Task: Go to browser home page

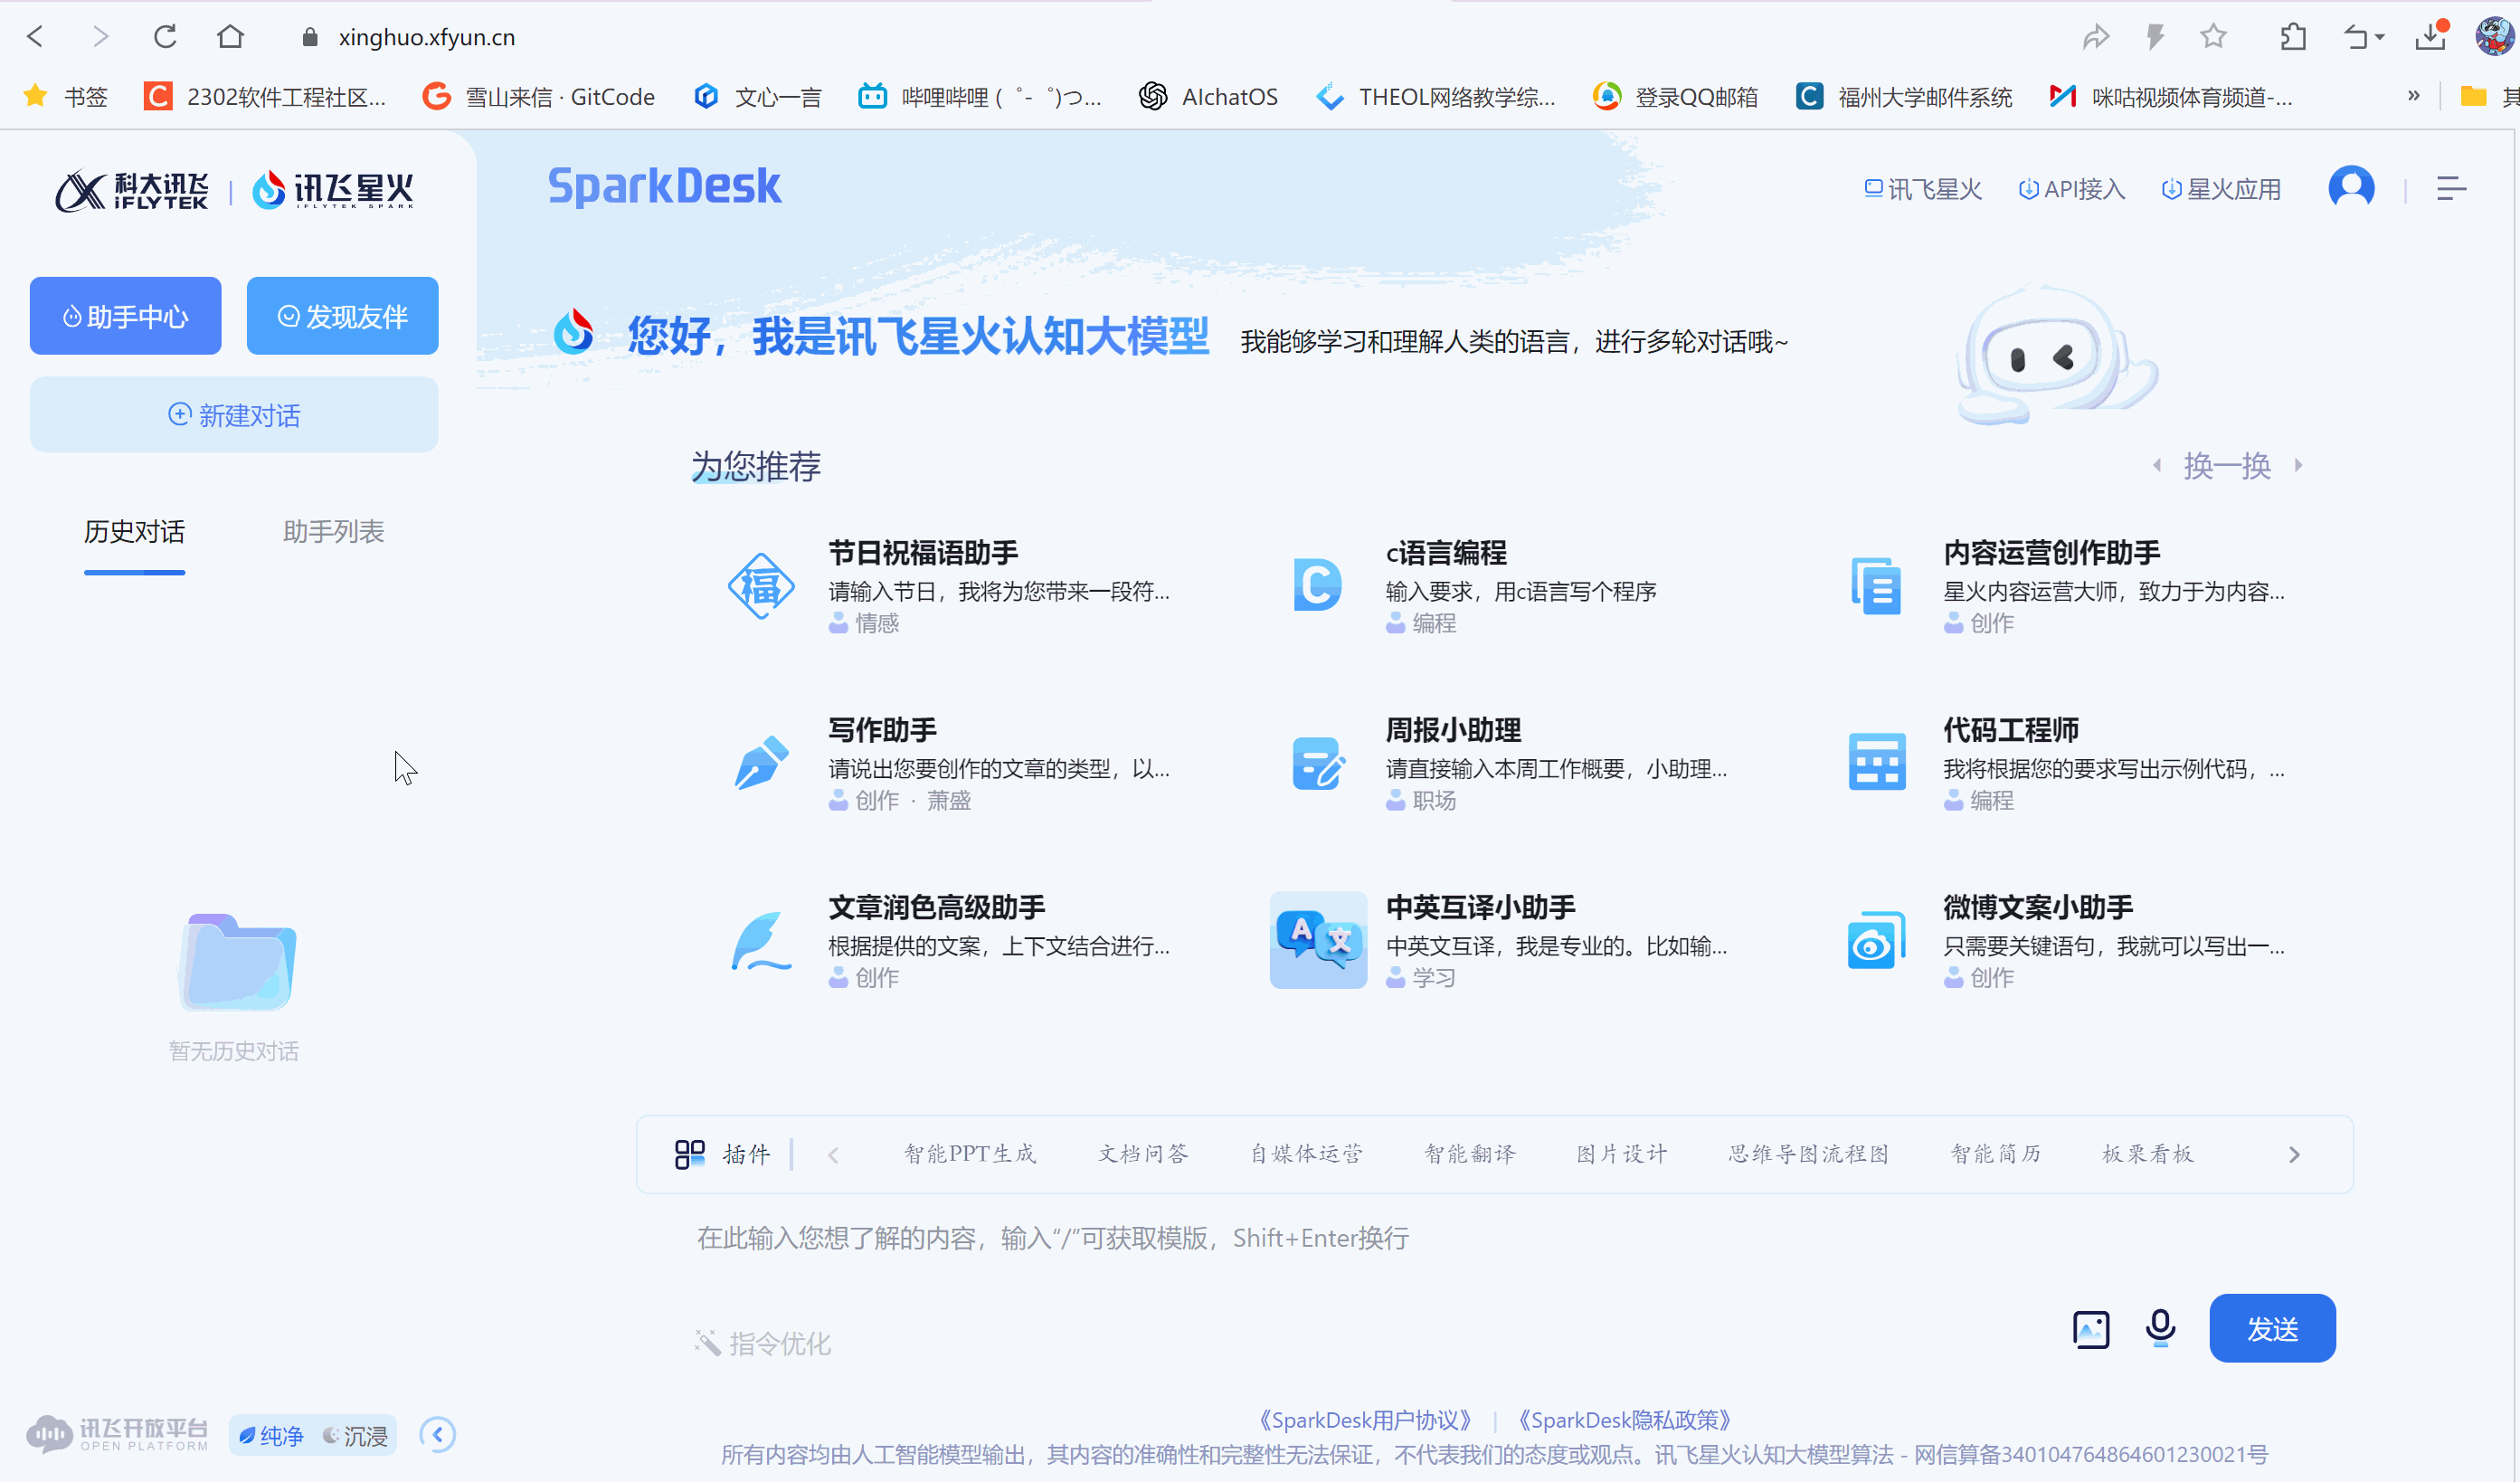Action: click(230, 37)
